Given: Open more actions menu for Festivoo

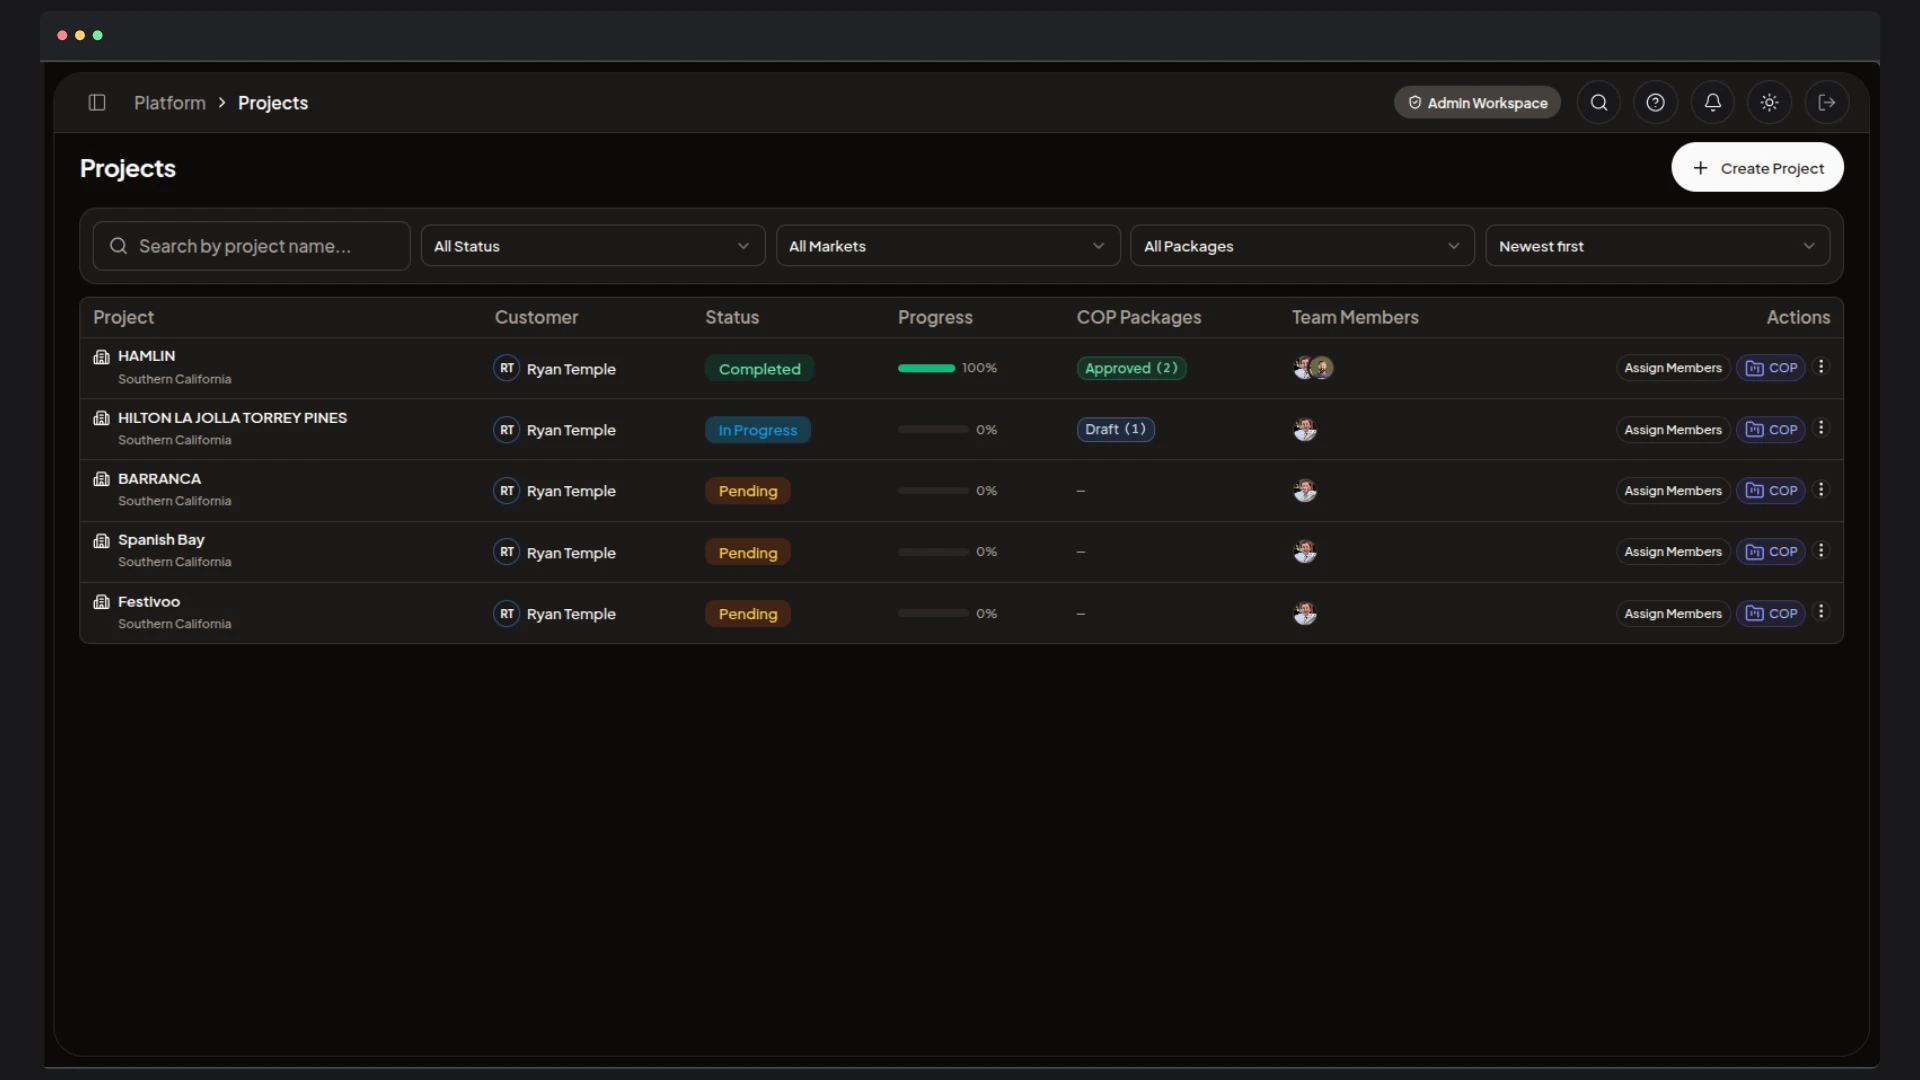Looking at the screenshot, I should (x=1821, y=612).
